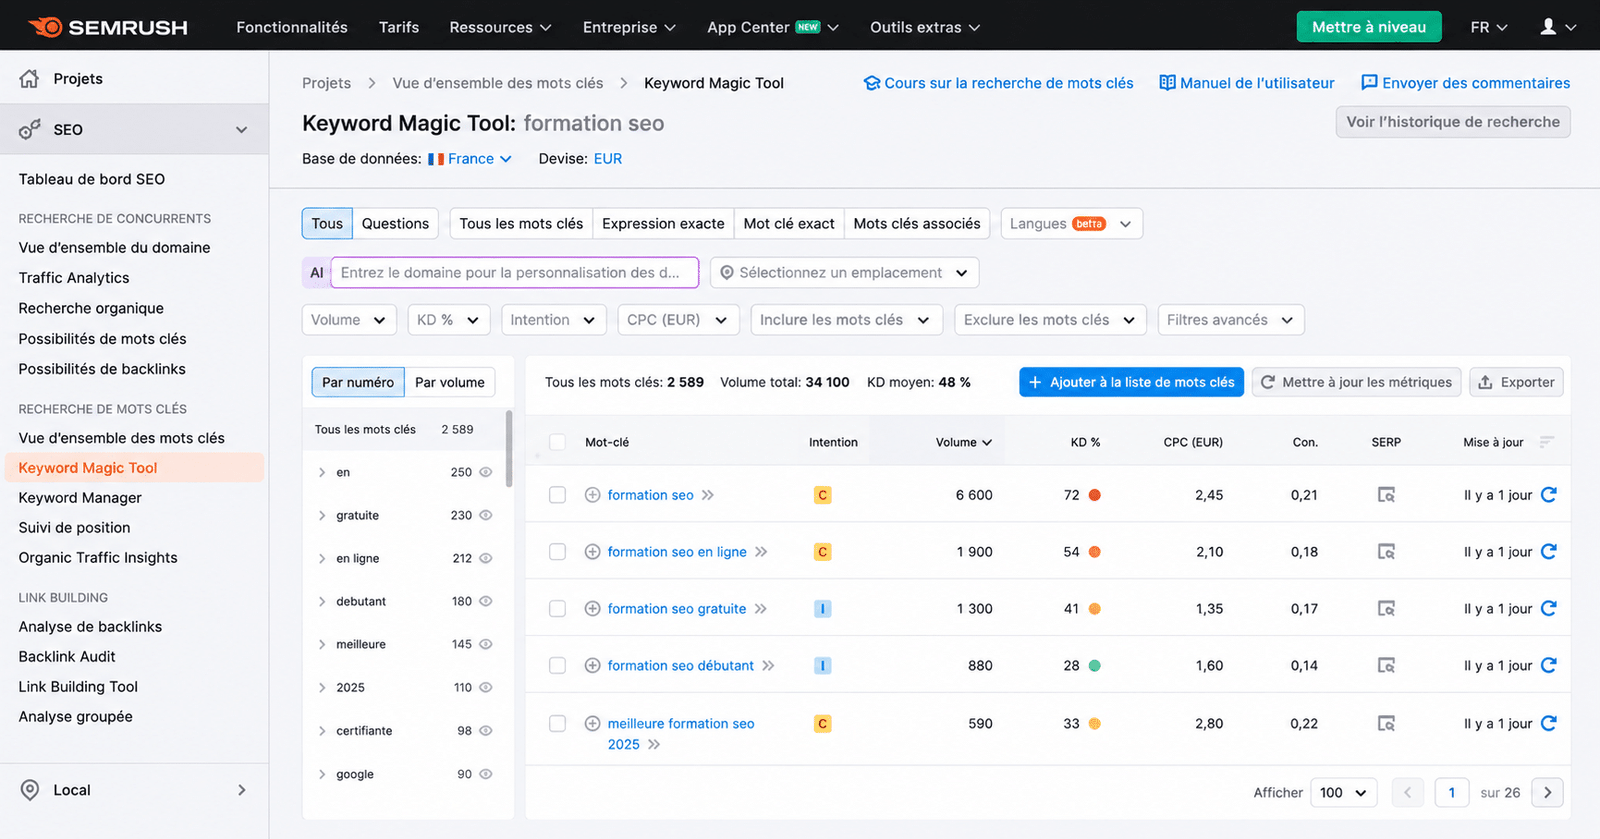
Task: Open the CPC (EUR) filter dropdown
Action: click(x=678, y=320)
